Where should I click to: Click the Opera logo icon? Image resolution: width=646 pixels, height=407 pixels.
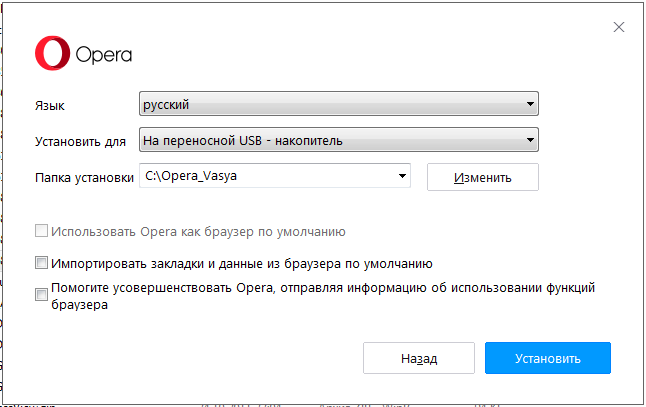coord(52,53)
